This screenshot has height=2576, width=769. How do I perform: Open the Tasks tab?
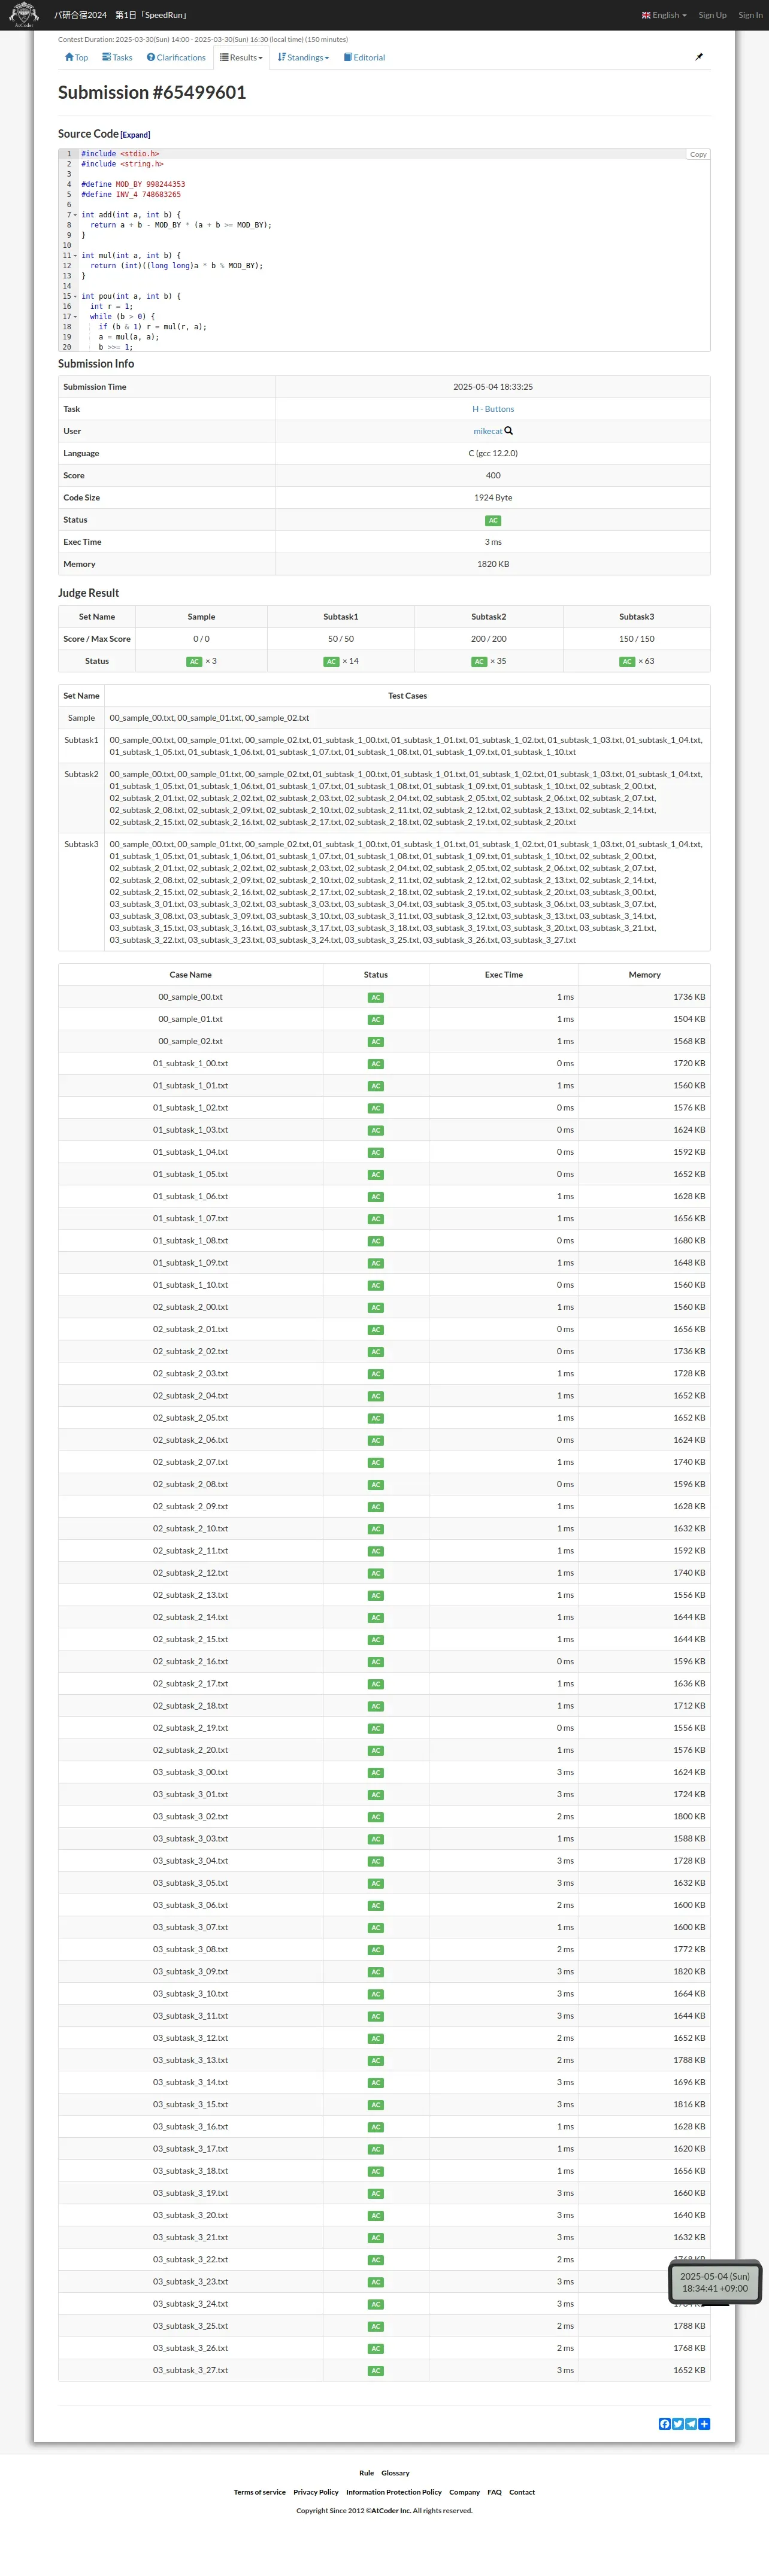click(117, 57)
